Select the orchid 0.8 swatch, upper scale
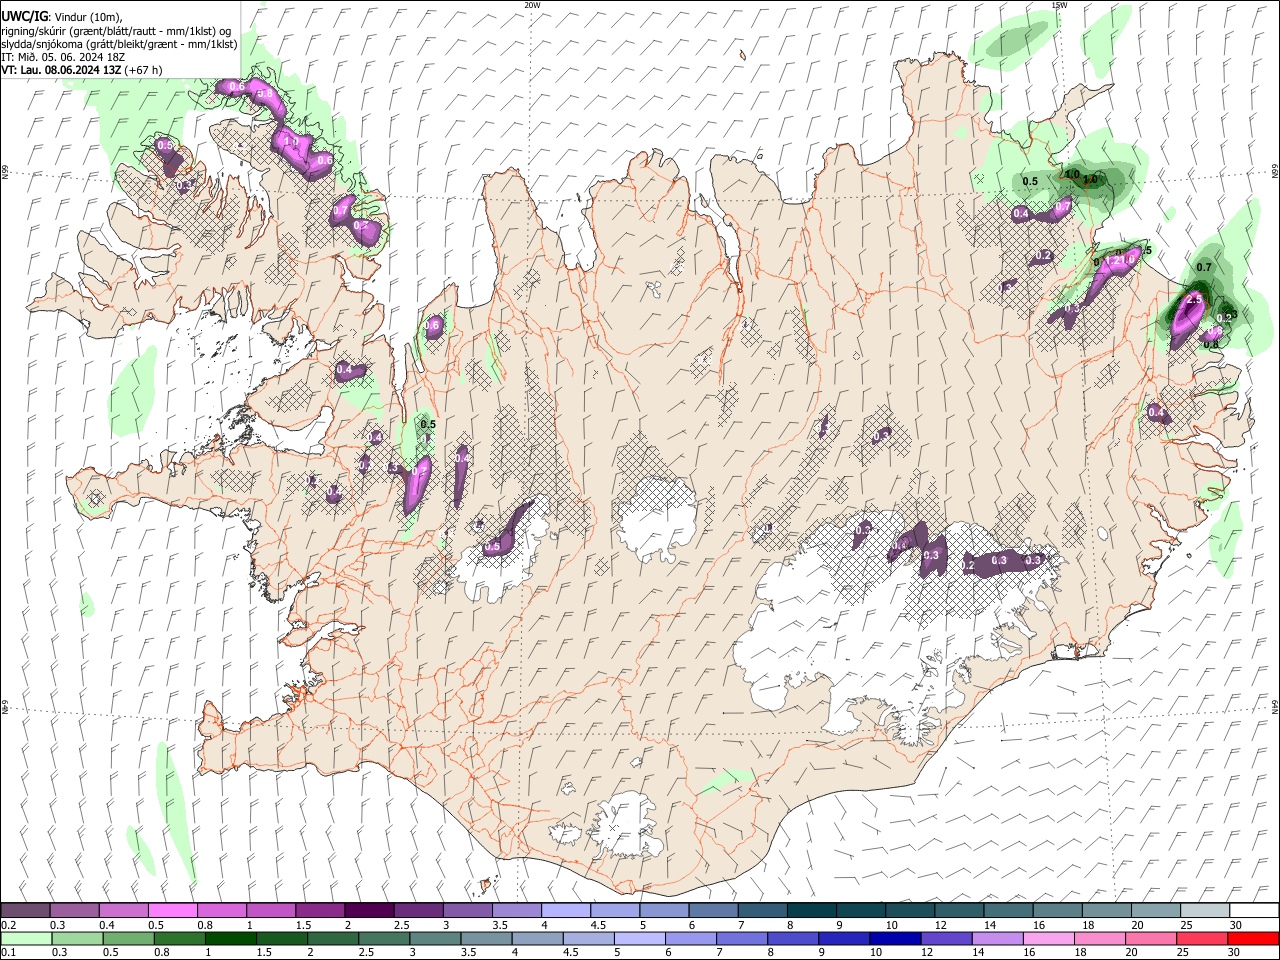 click(x=221, y=910)
